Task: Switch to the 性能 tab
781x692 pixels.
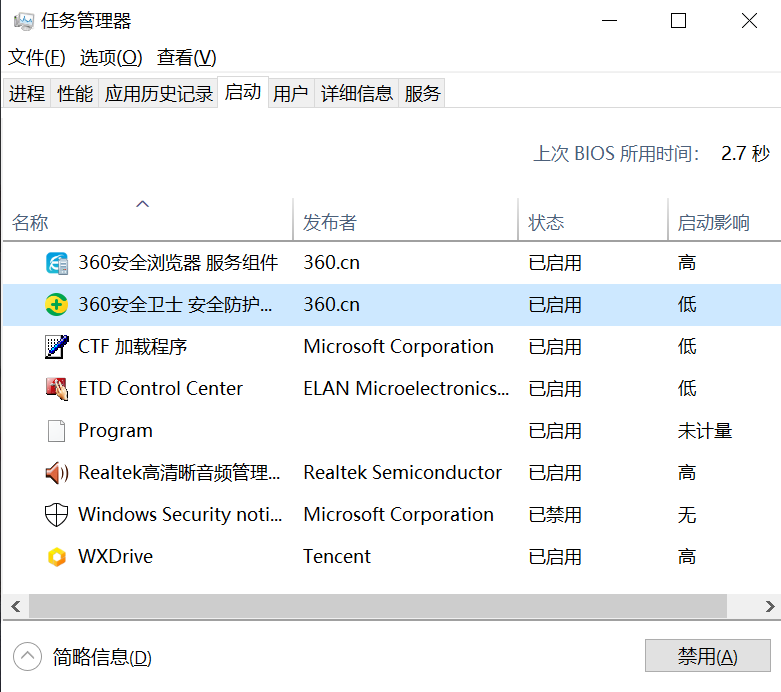Action: tap(75, 94)
